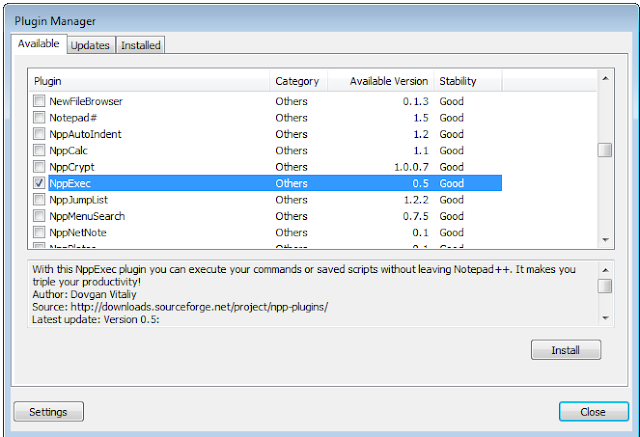Mark the NppNetNote checkbox
Image resolution: width=640 pixels, height=437 pixels.
pyautogui.click(x=39, y=232)
